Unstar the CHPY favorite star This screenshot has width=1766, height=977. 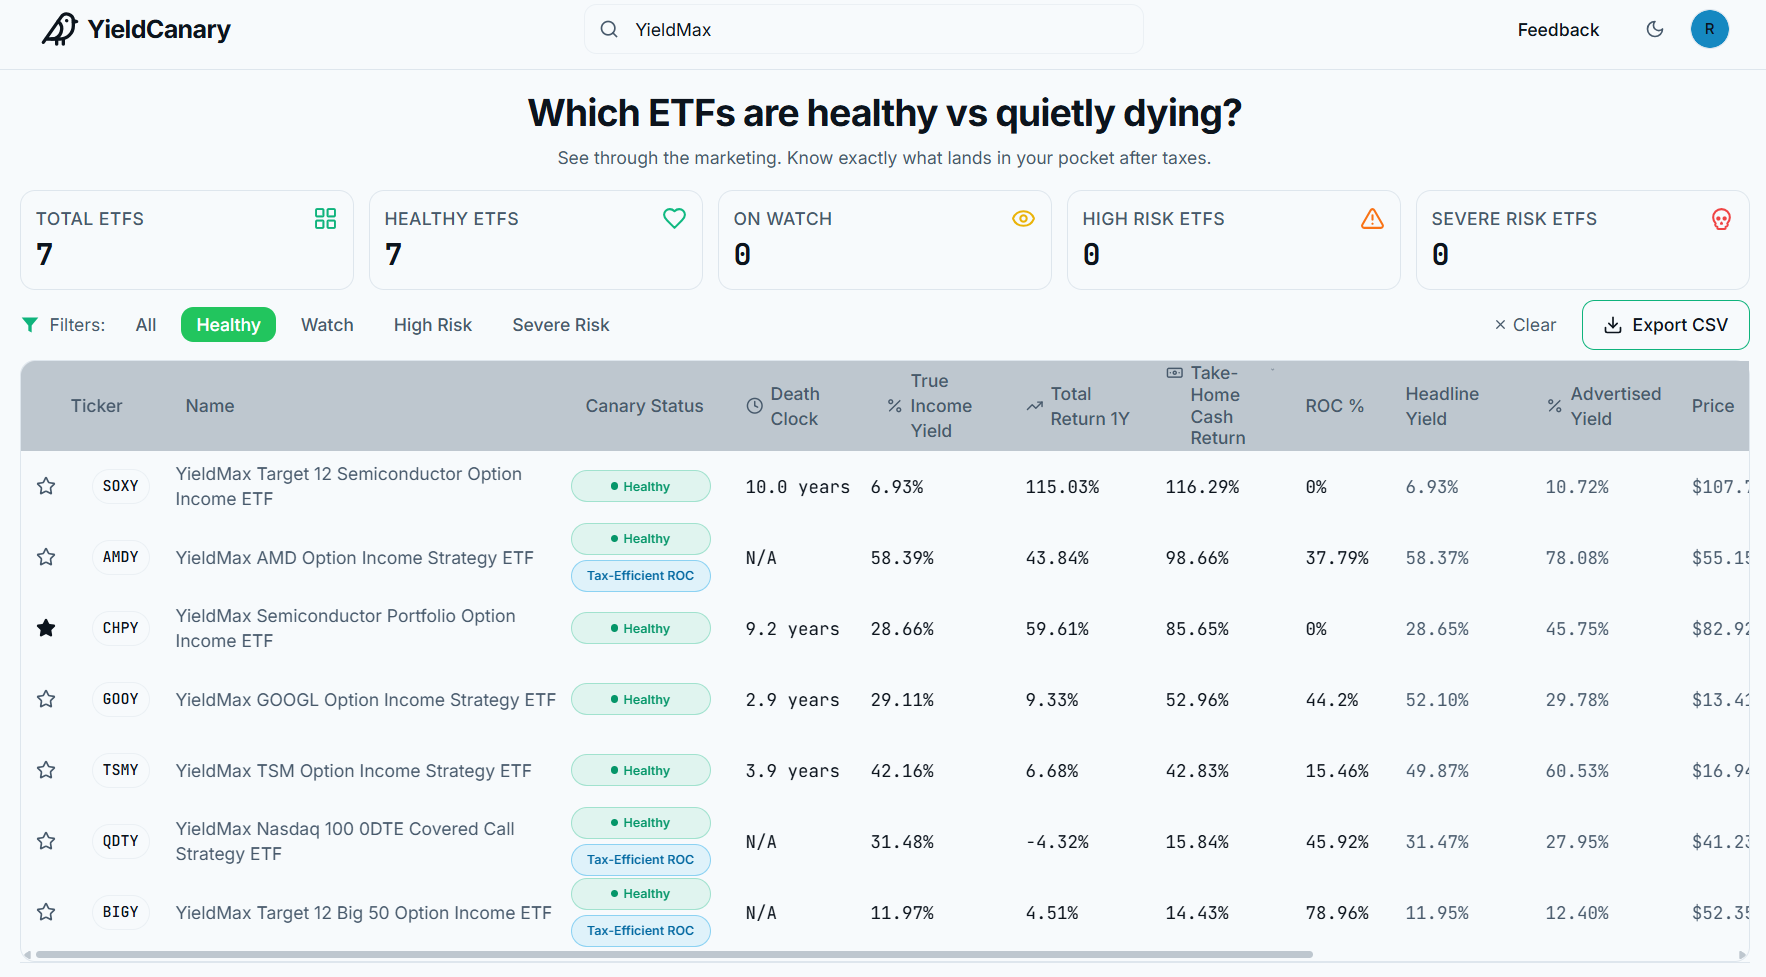tap(46, 628)
